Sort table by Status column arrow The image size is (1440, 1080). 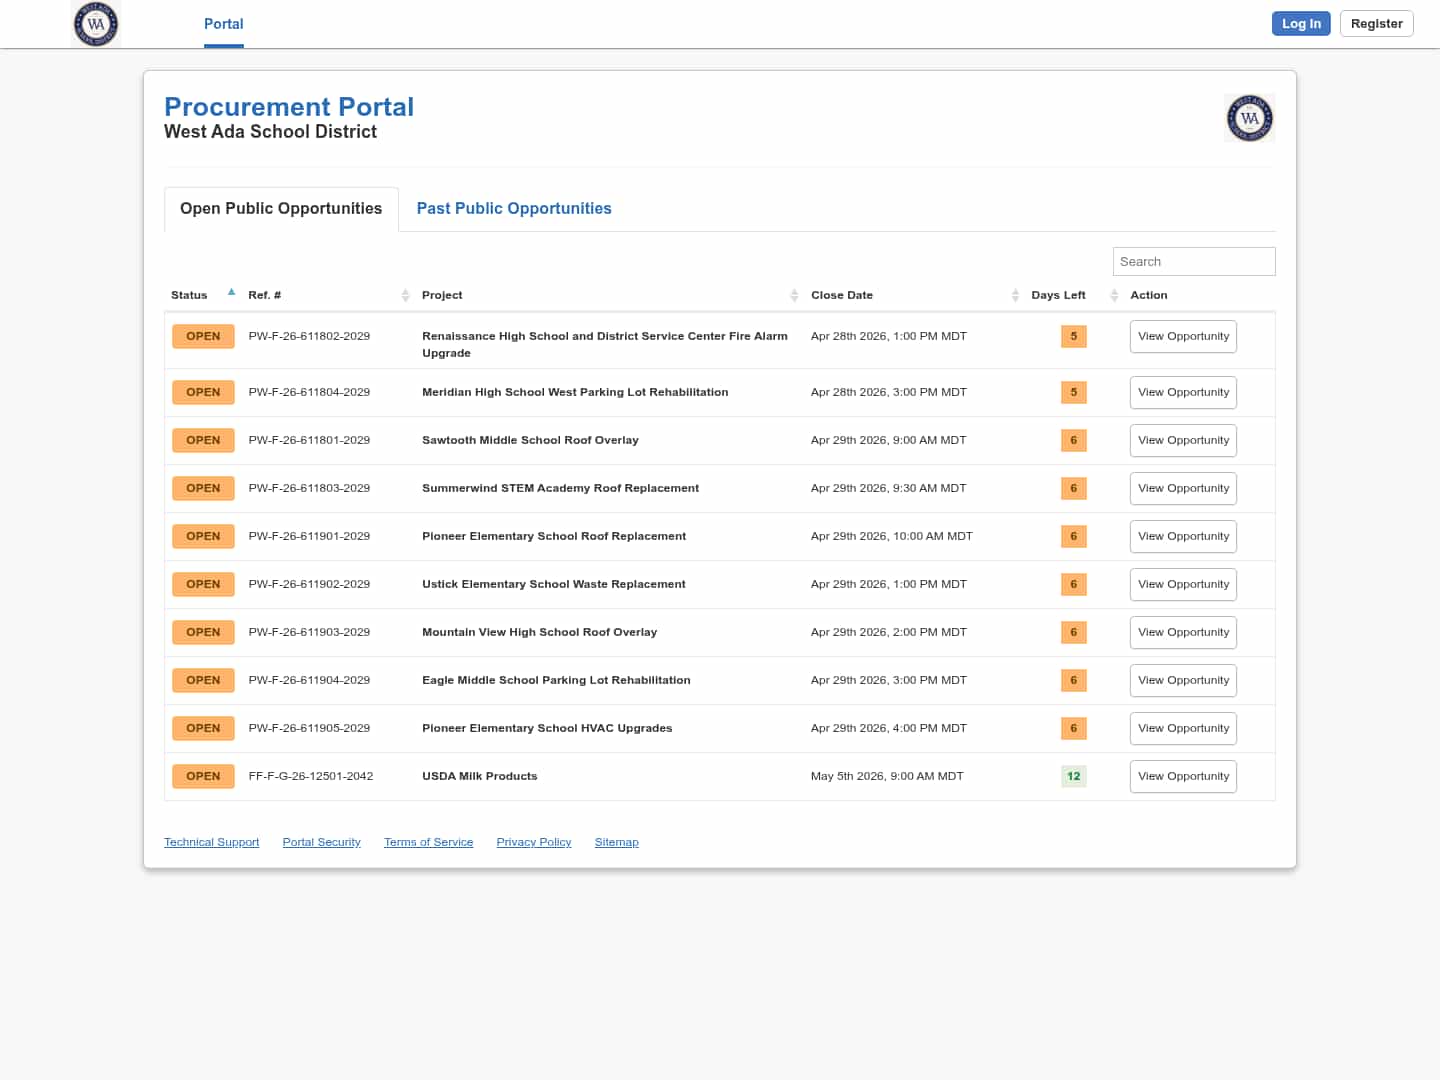tap(231, 293)
